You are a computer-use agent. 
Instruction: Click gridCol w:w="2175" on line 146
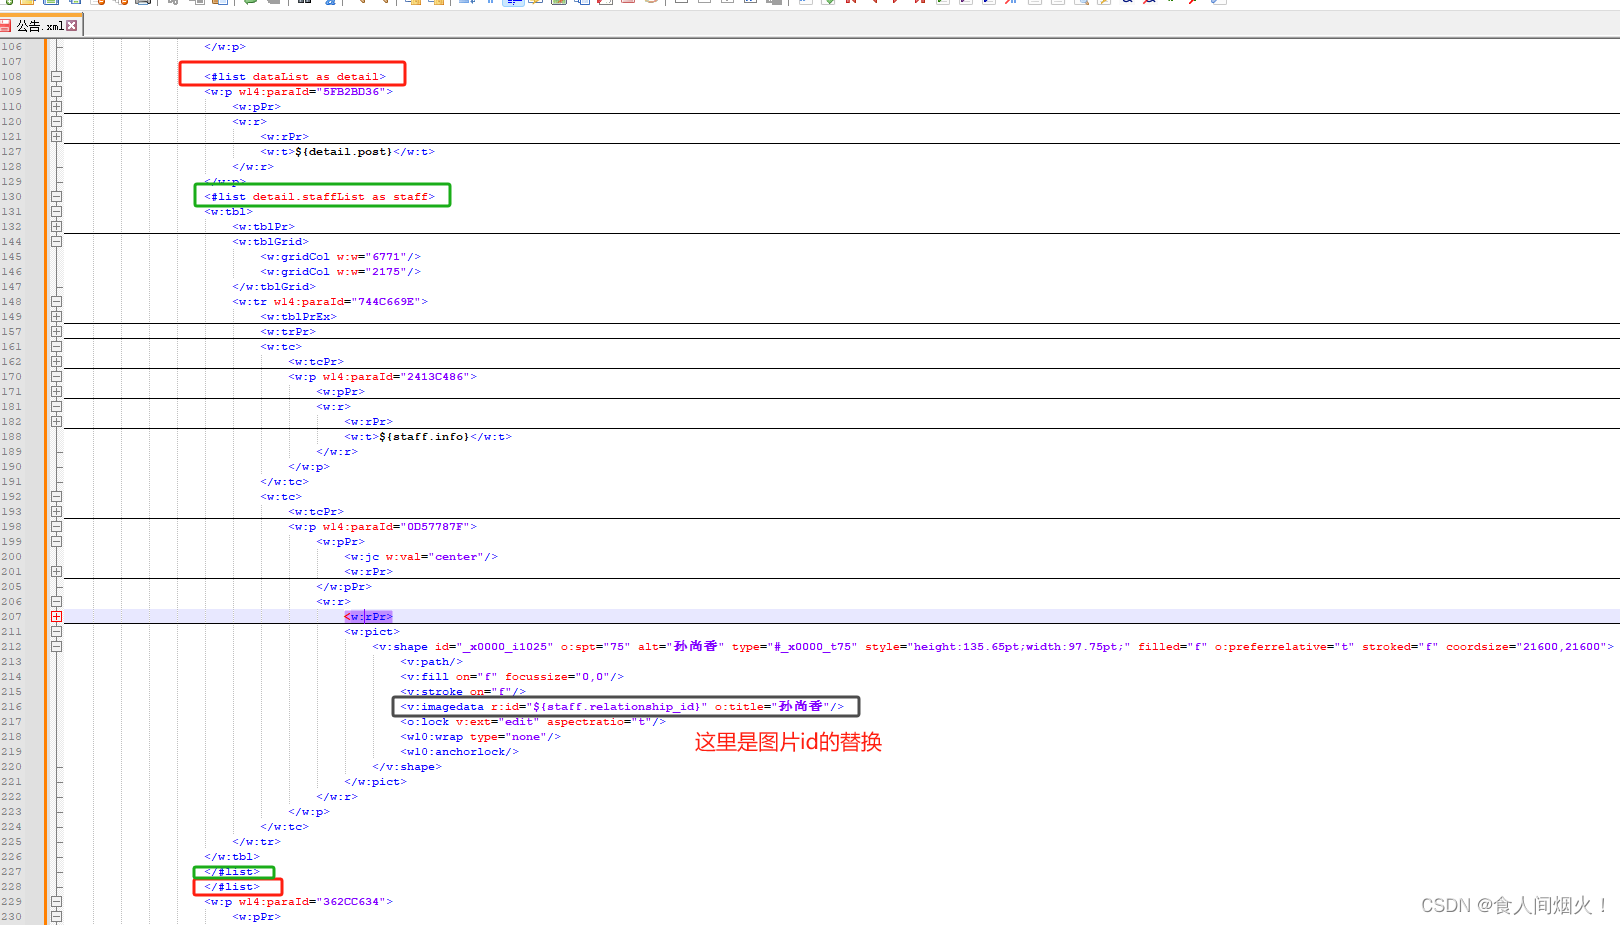[x=341, y=272]
